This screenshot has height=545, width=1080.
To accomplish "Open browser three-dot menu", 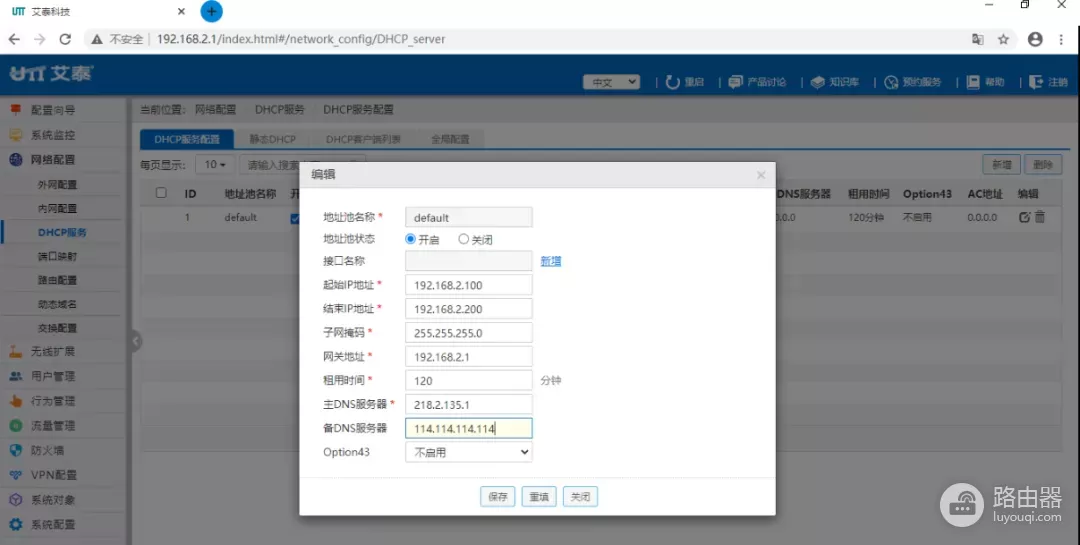I will pyautogui.click(x=1061, y=39).
